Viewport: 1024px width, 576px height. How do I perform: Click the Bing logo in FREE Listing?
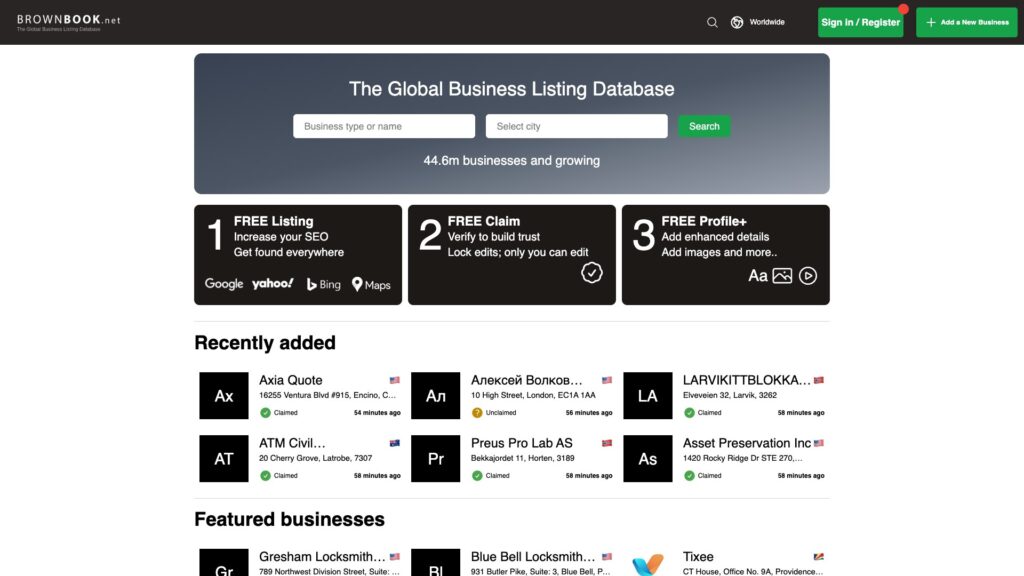click(323, 284)
